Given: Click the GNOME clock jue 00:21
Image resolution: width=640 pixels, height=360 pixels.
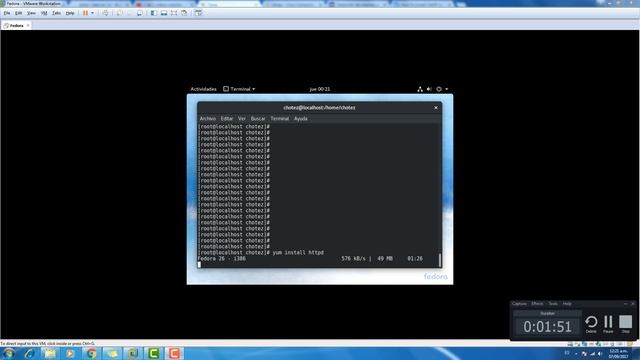Looking at the screenshot, I should (x=320, y=89).
